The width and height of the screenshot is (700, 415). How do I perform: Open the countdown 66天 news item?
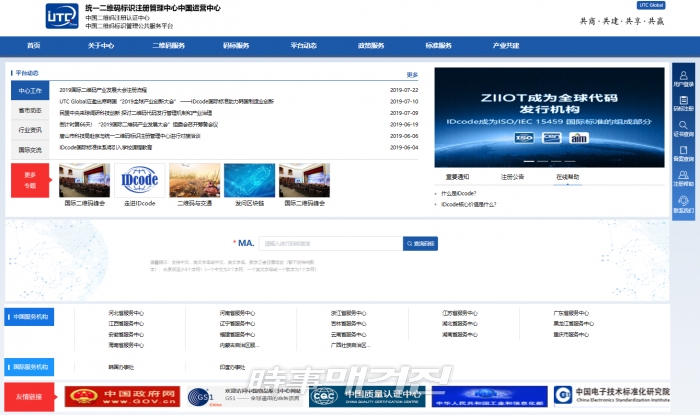(138, 124)
